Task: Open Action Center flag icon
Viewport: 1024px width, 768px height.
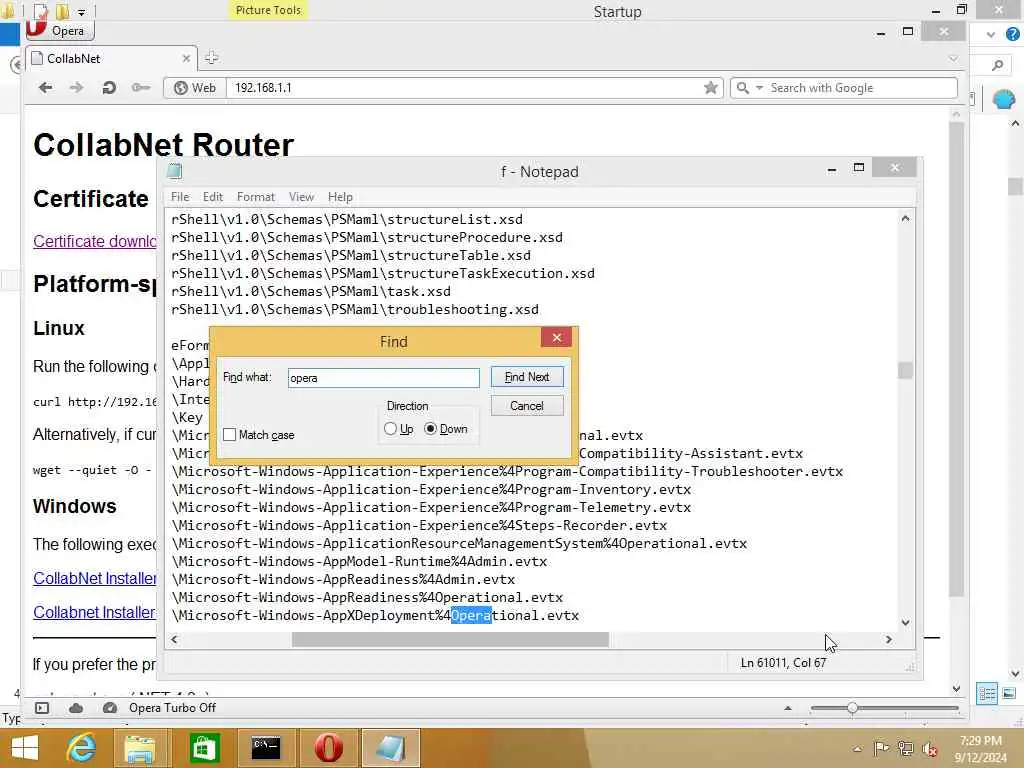Action: [881, 748]
